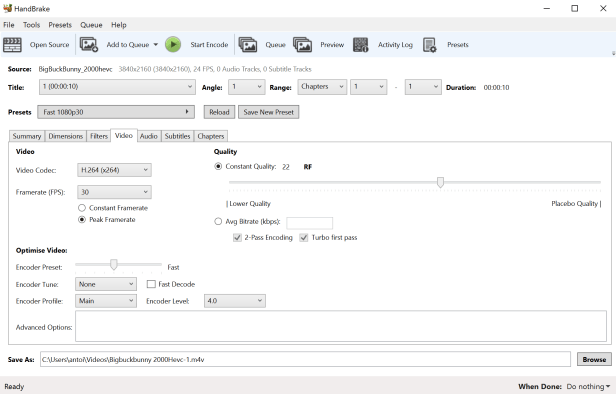Open the Activity Log icon
This screenshot has width=616, height=394.
tap(361, 45)
